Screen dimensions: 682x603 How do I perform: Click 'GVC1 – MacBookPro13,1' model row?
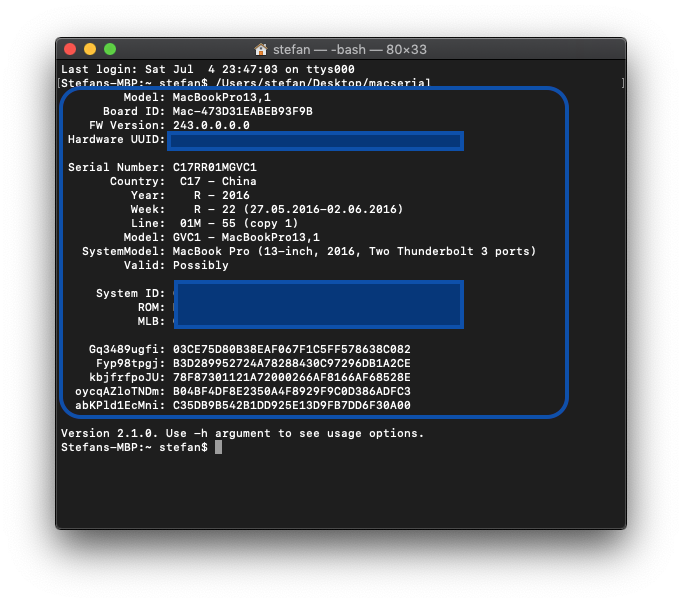[246, 237]
